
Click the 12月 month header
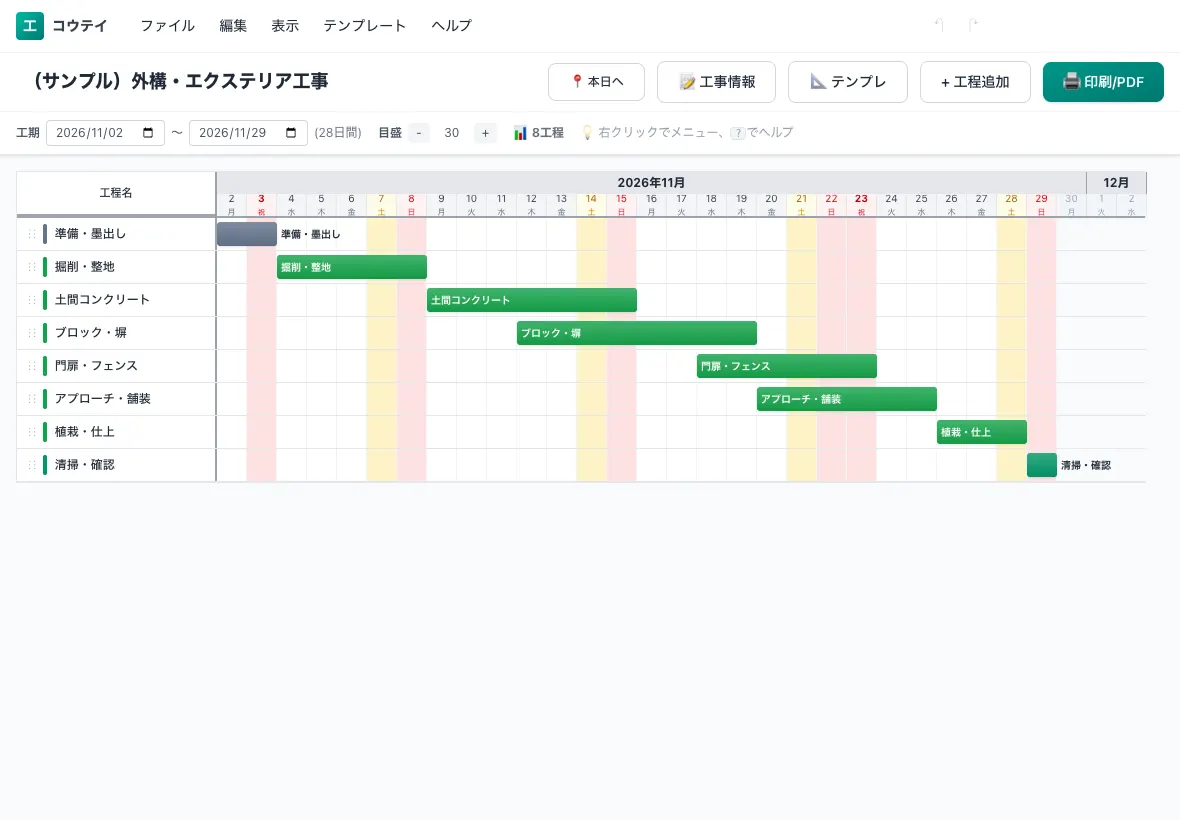click(x=1116, y=182)
